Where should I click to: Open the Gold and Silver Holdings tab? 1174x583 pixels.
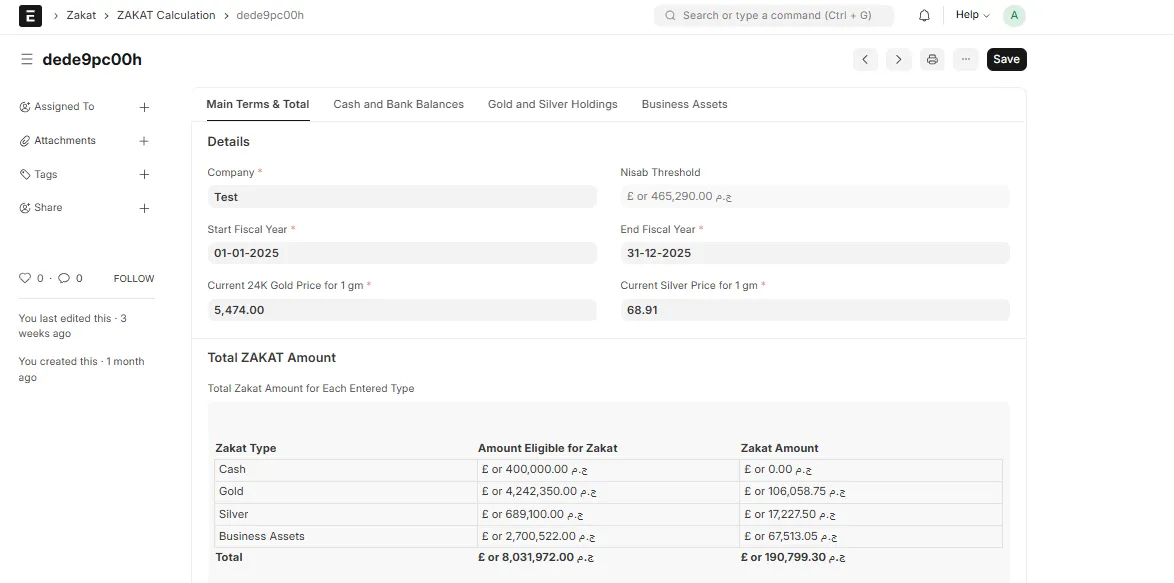point(552,103)
